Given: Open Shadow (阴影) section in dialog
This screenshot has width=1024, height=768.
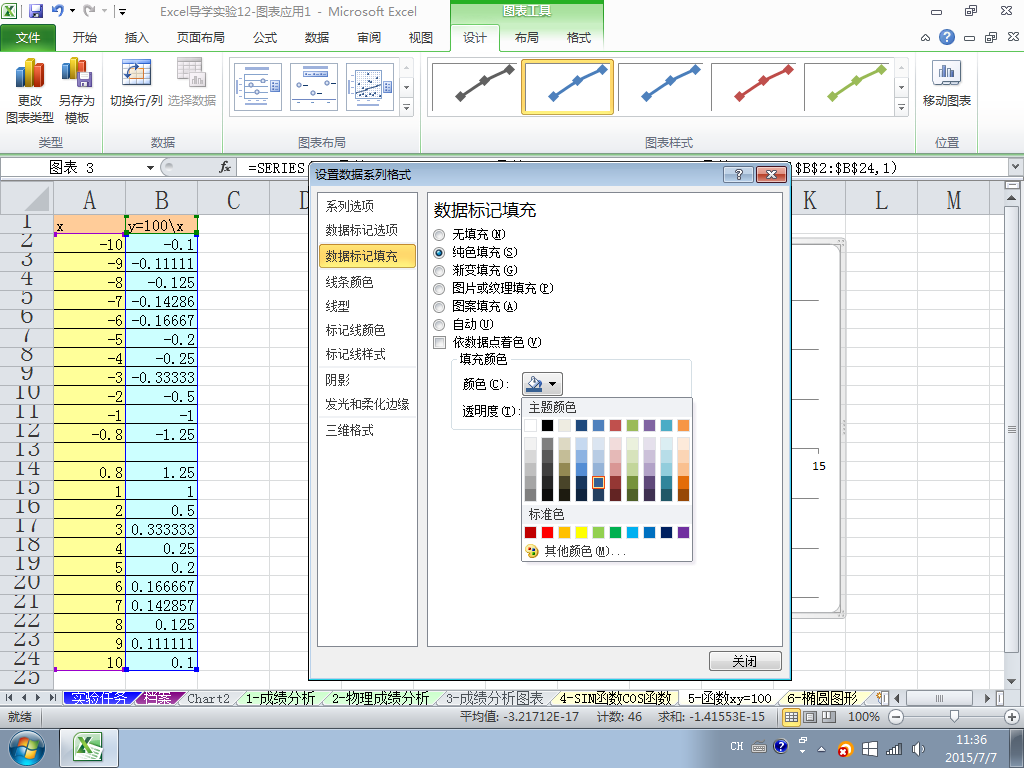Looking at the screenshot, I should 338,380.
